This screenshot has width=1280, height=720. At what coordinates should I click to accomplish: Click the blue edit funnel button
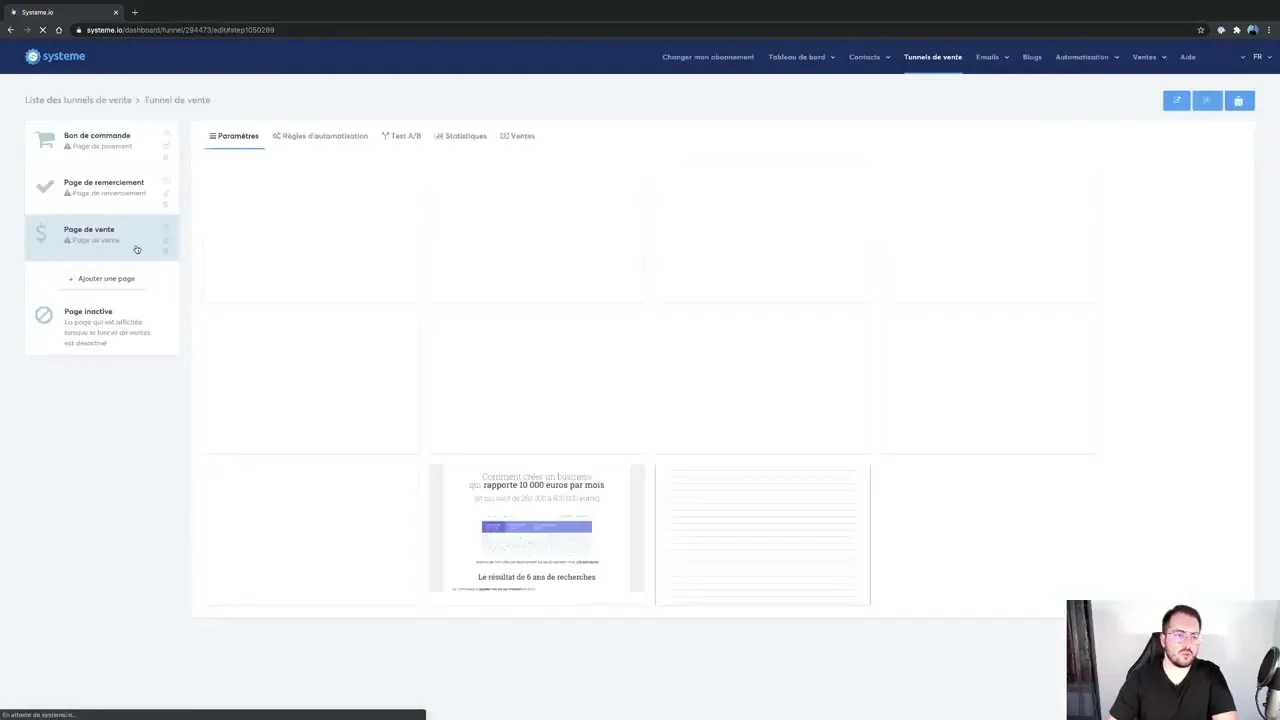coord(1176,101)
